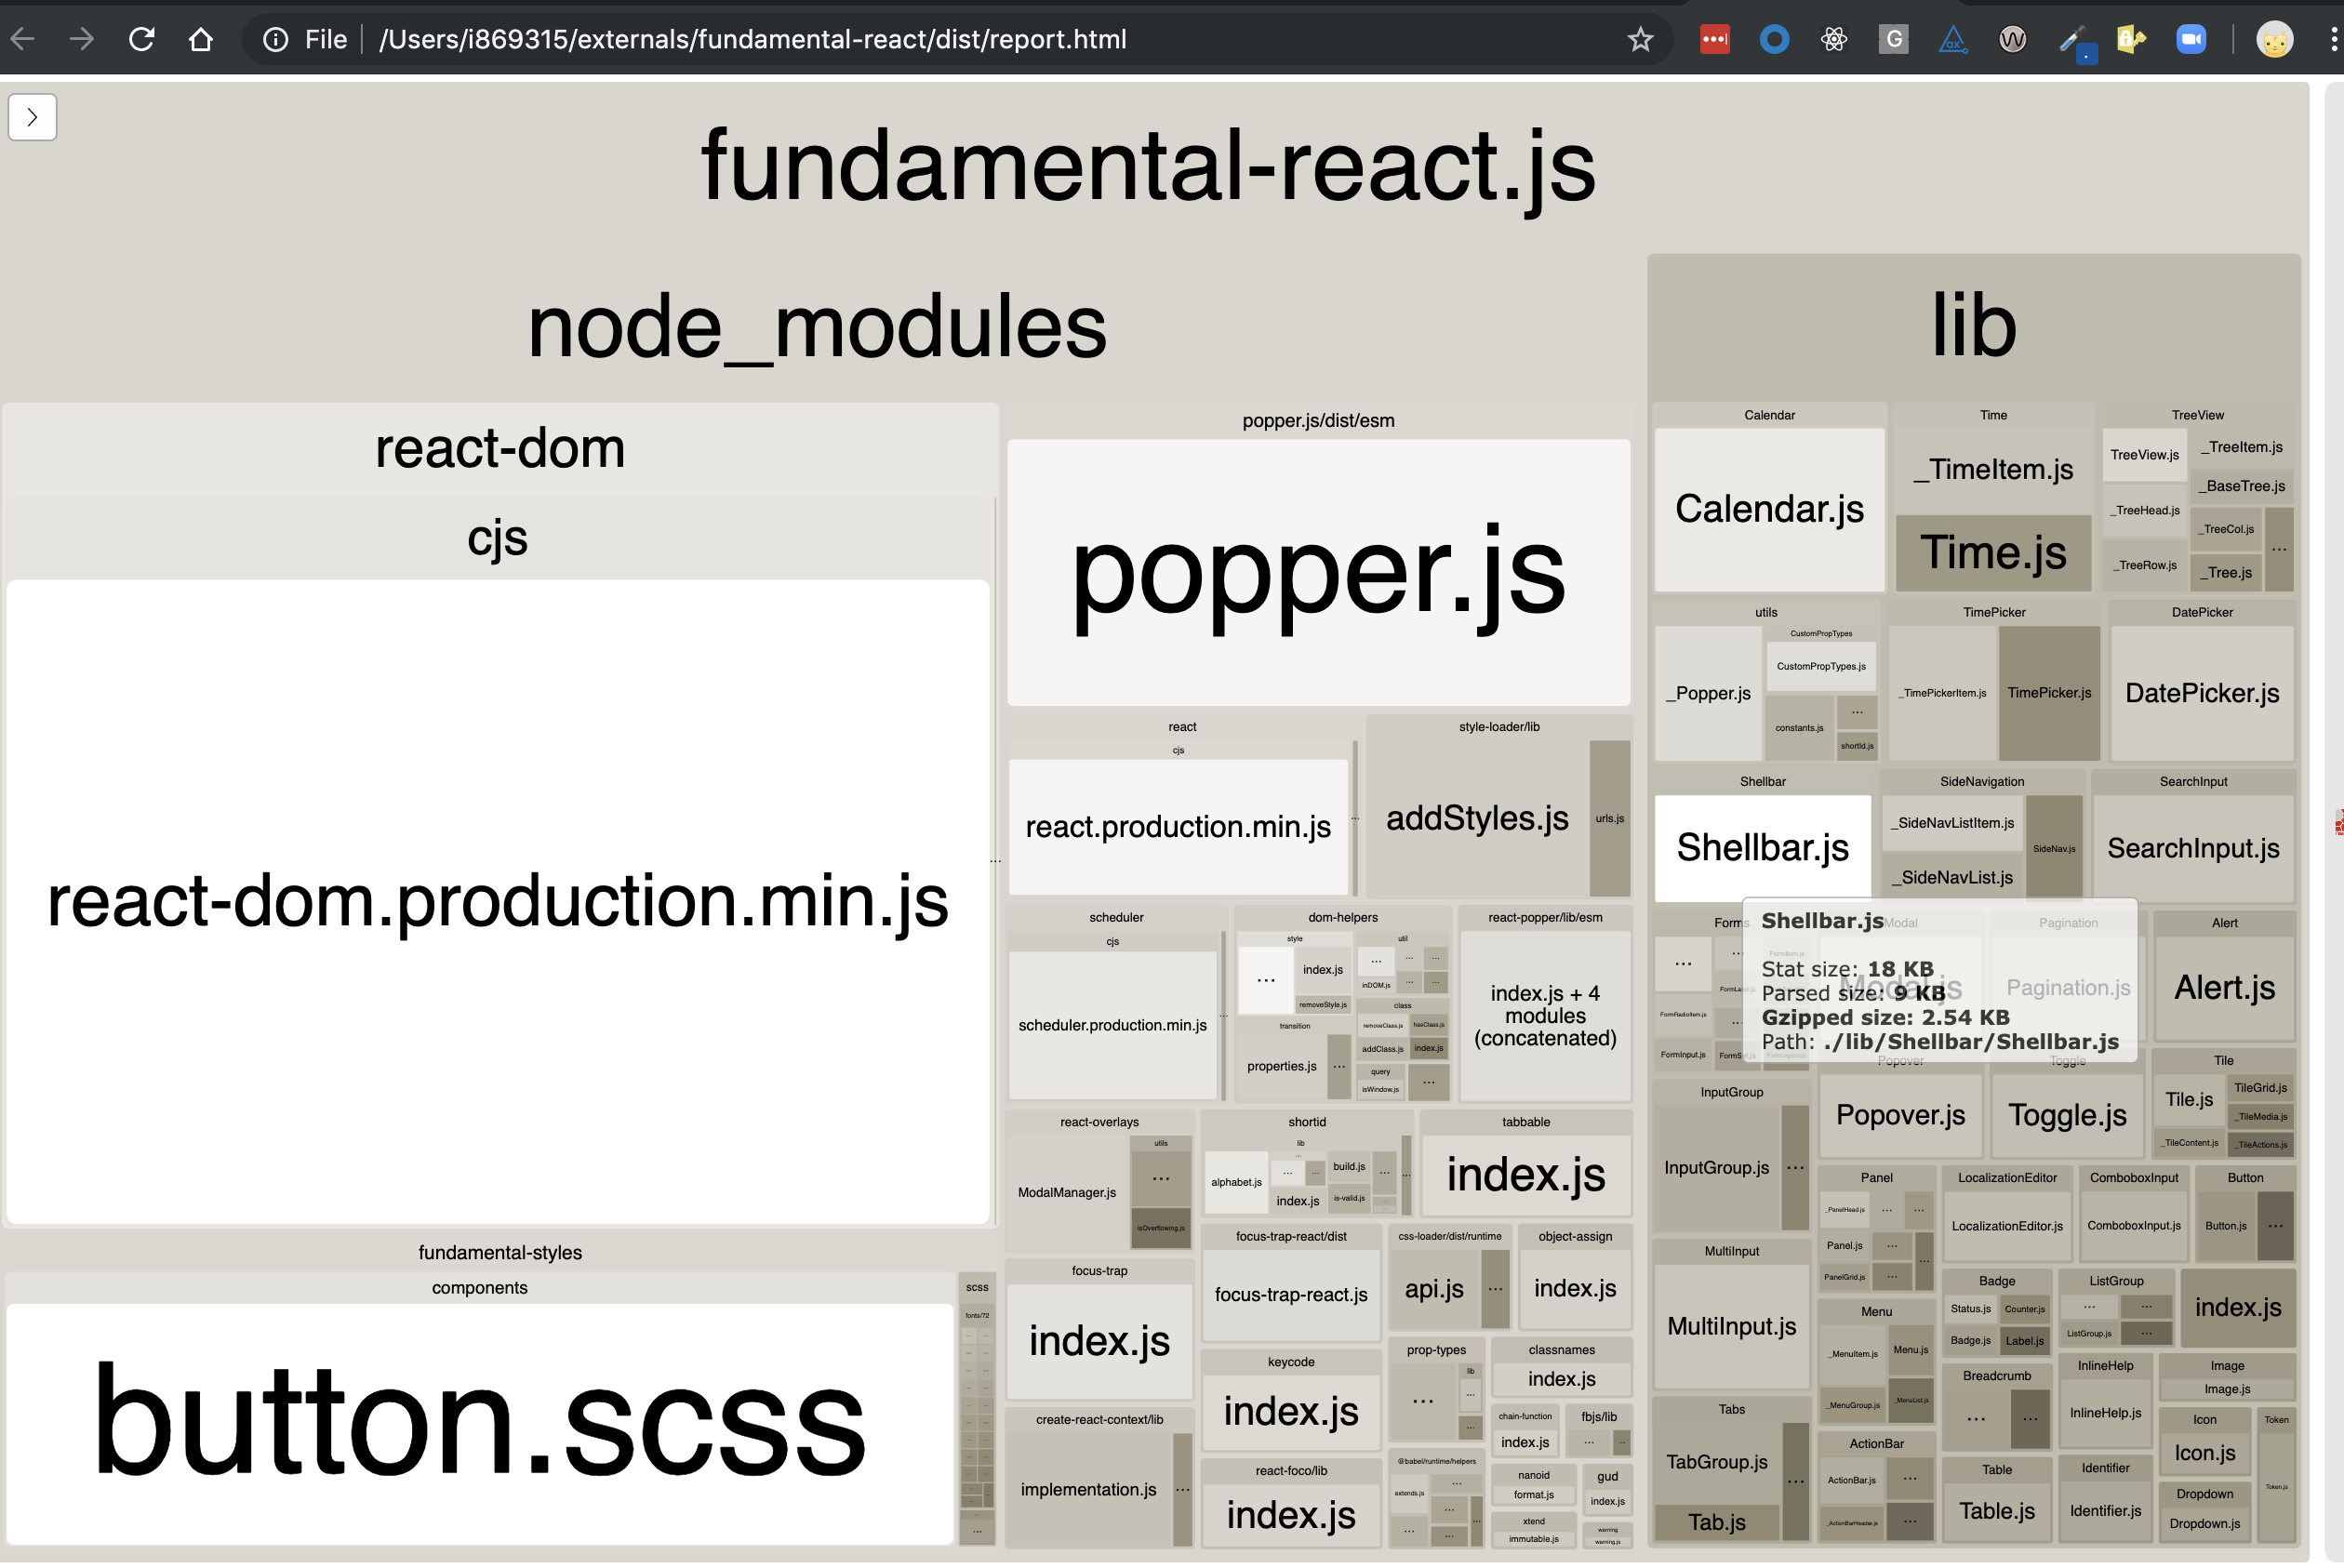Screen dimensions: 2344x1568
Task: Select the popper.js module block
Action: (1317, 572)
